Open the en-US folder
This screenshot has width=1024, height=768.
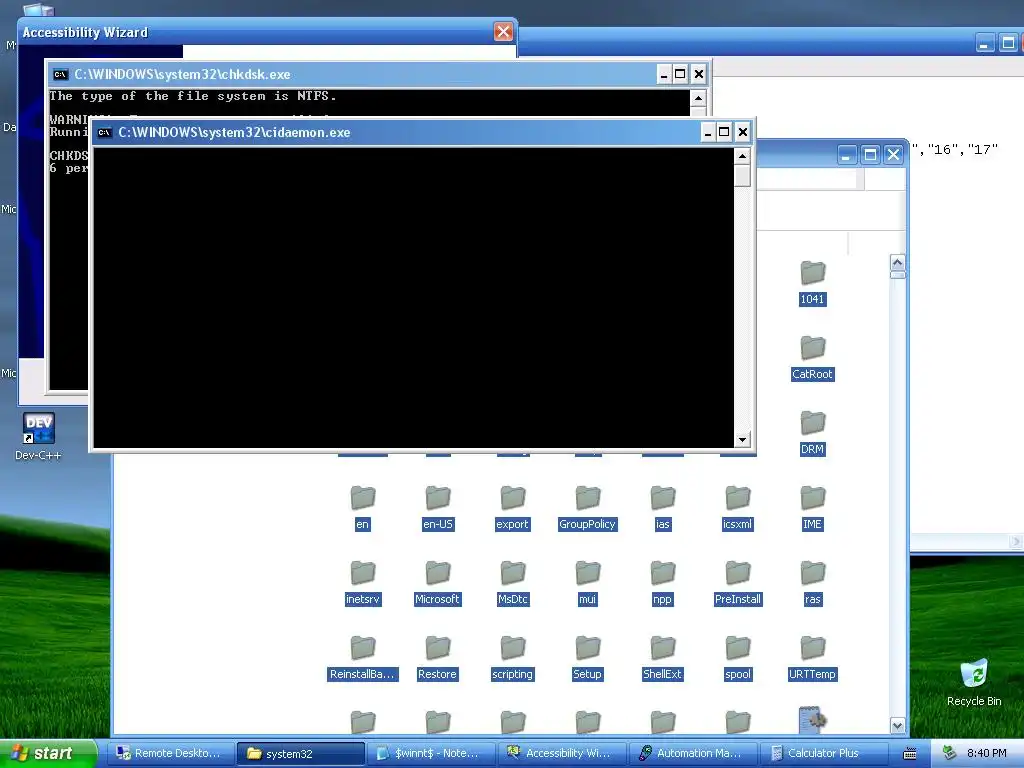tap(438, 509)
